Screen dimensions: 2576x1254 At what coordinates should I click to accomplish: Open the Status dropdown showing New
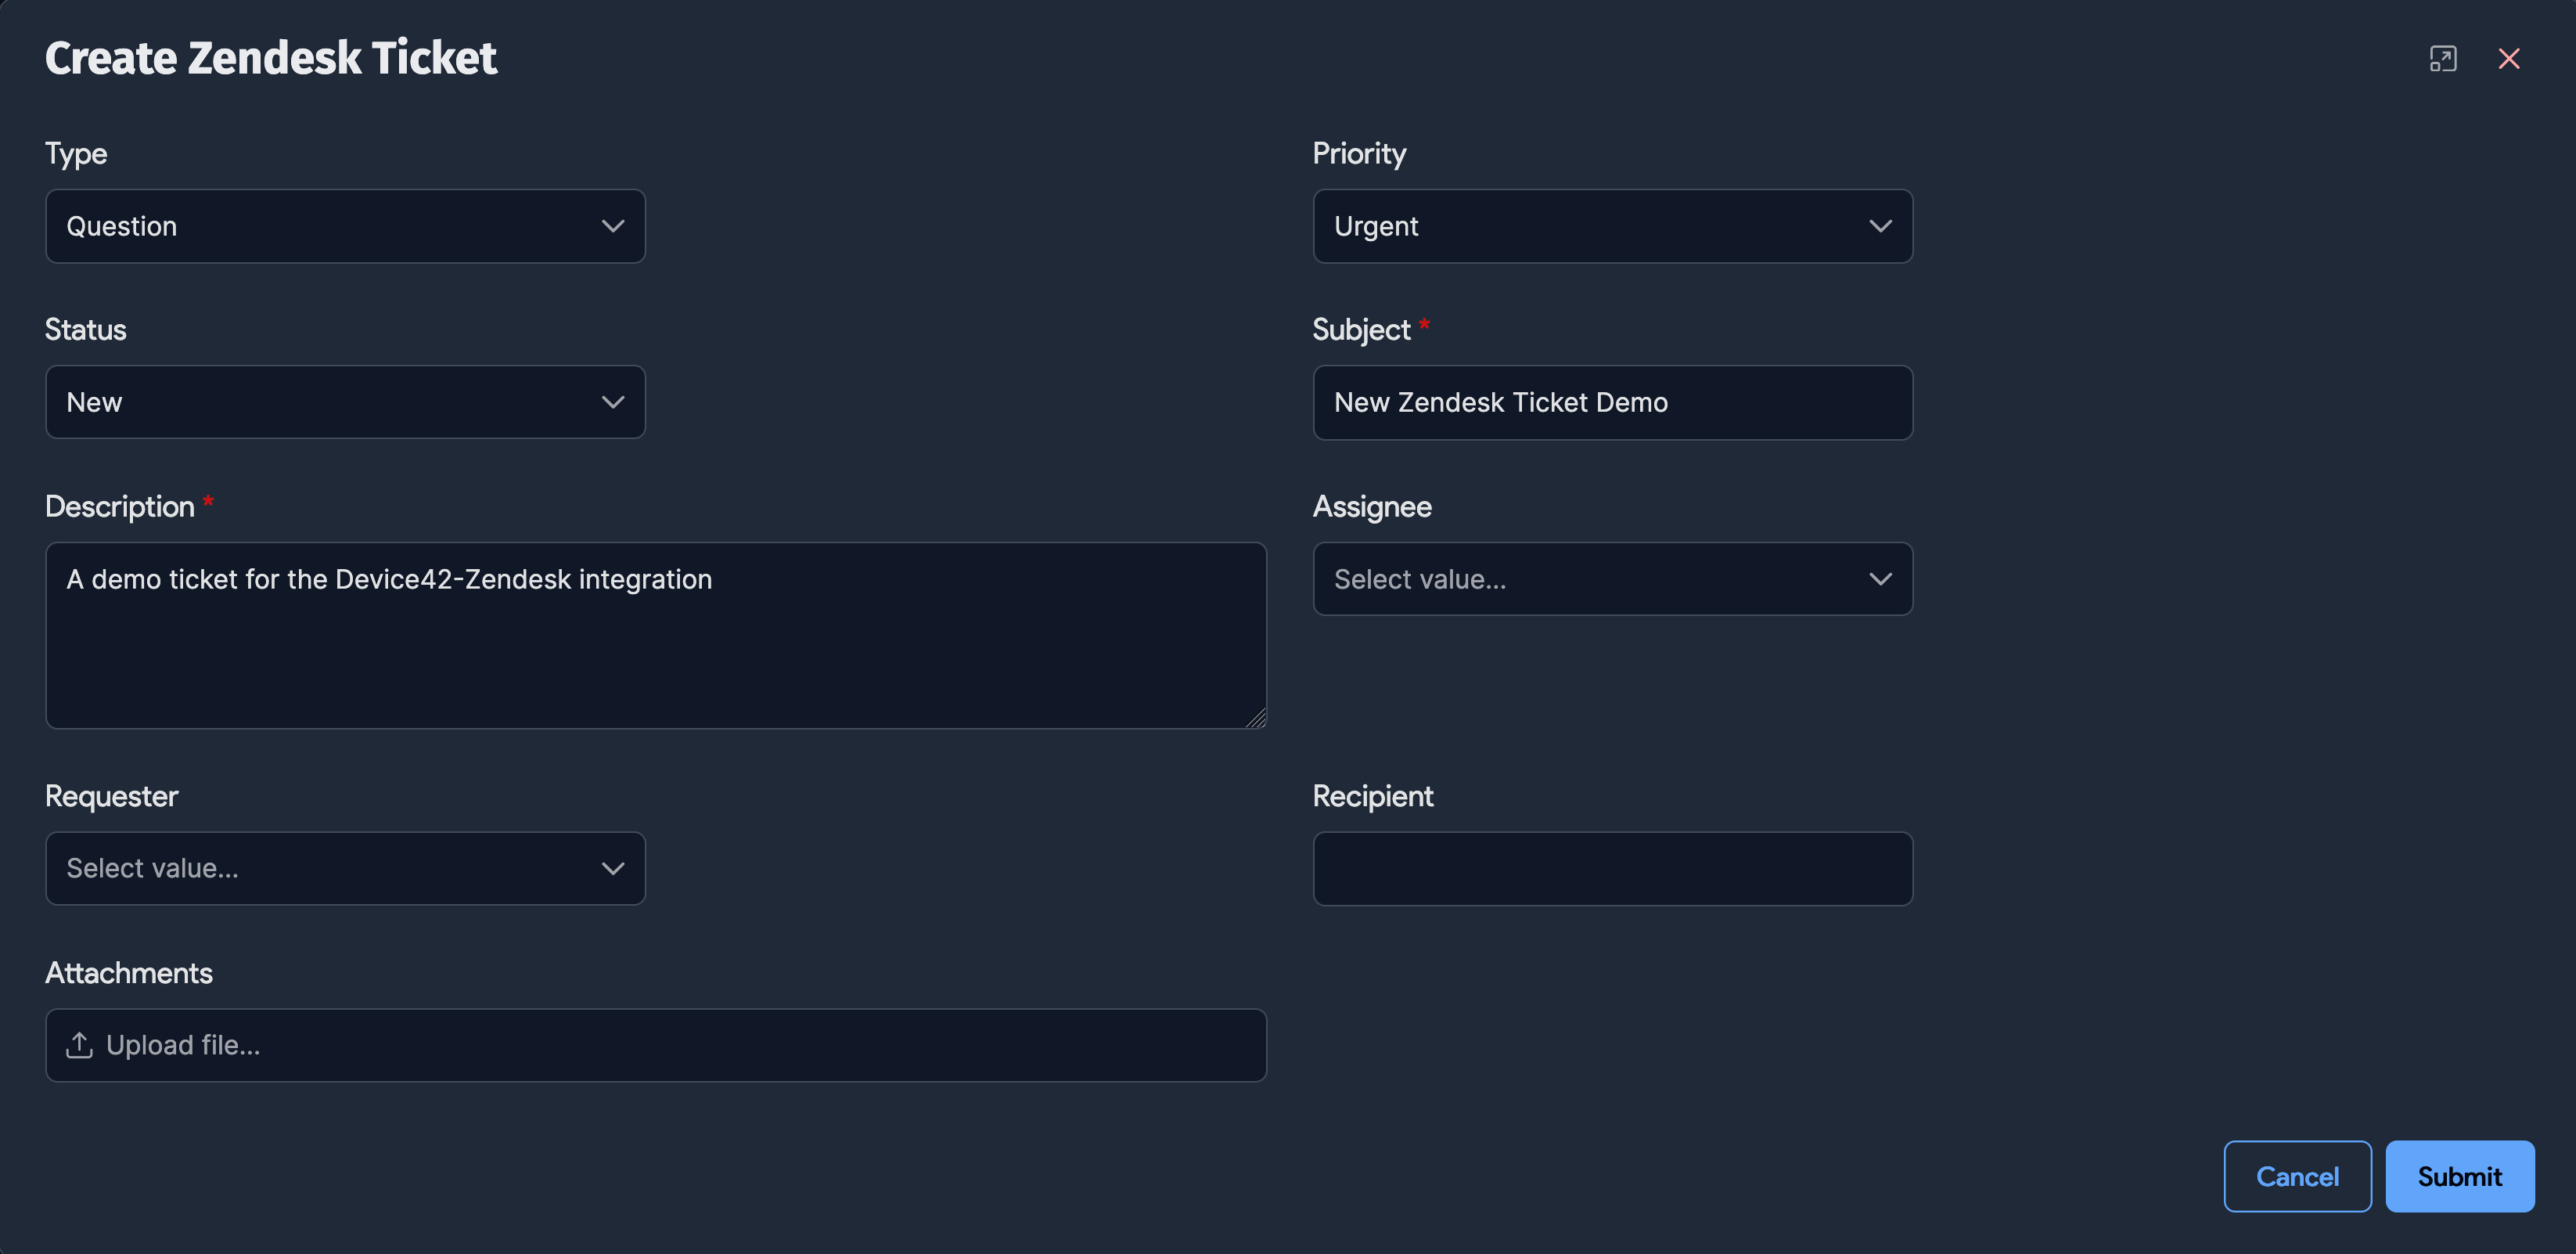tap(345, 402)
